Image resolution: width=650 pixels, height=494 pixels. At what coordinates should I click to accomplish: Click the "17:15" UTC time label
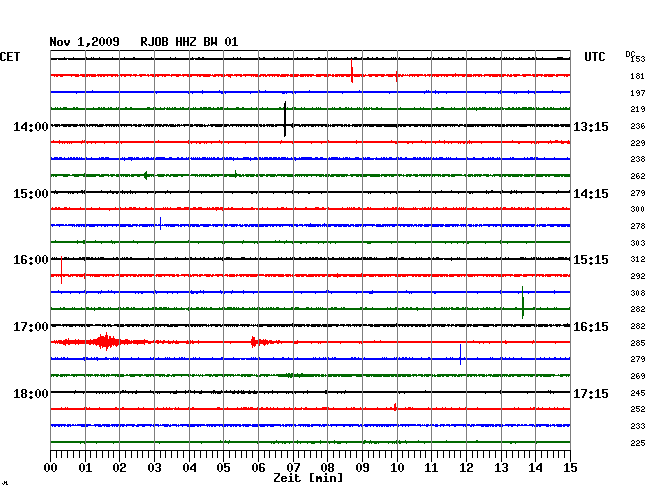(x=591, y=394)
